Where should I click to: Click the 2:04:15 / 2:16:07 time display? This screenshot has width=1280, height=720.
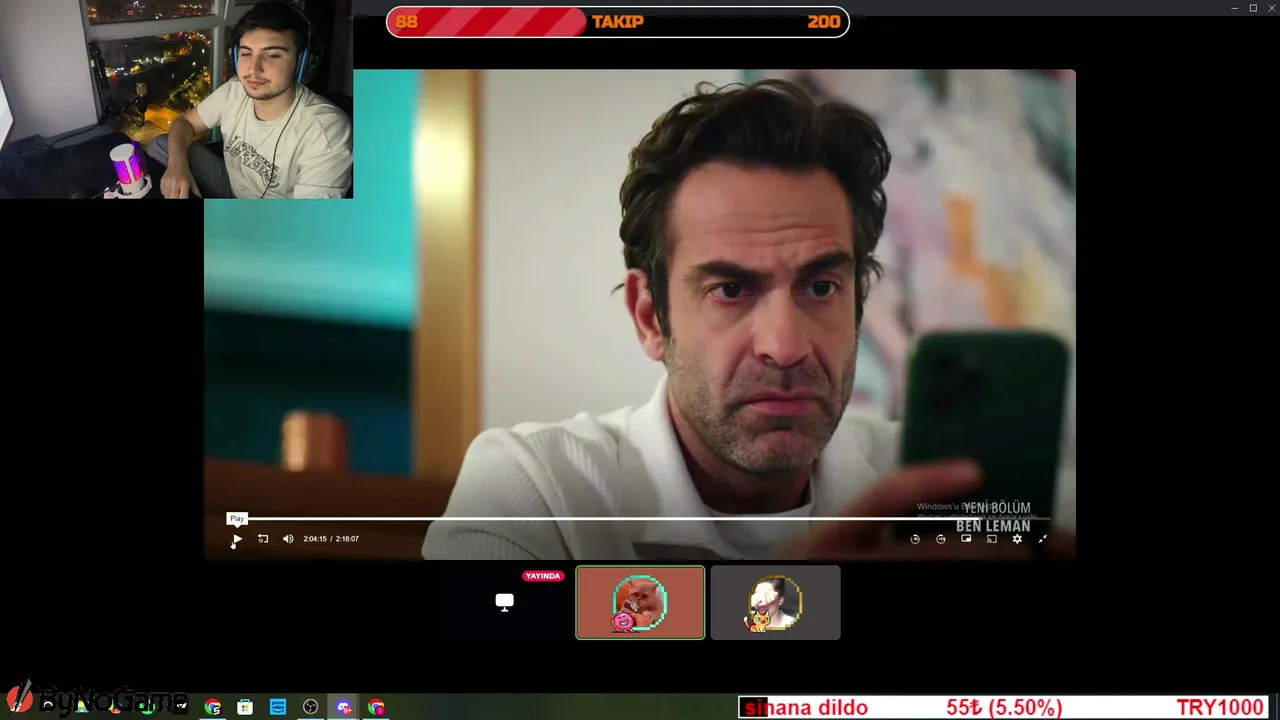point(331,539)
